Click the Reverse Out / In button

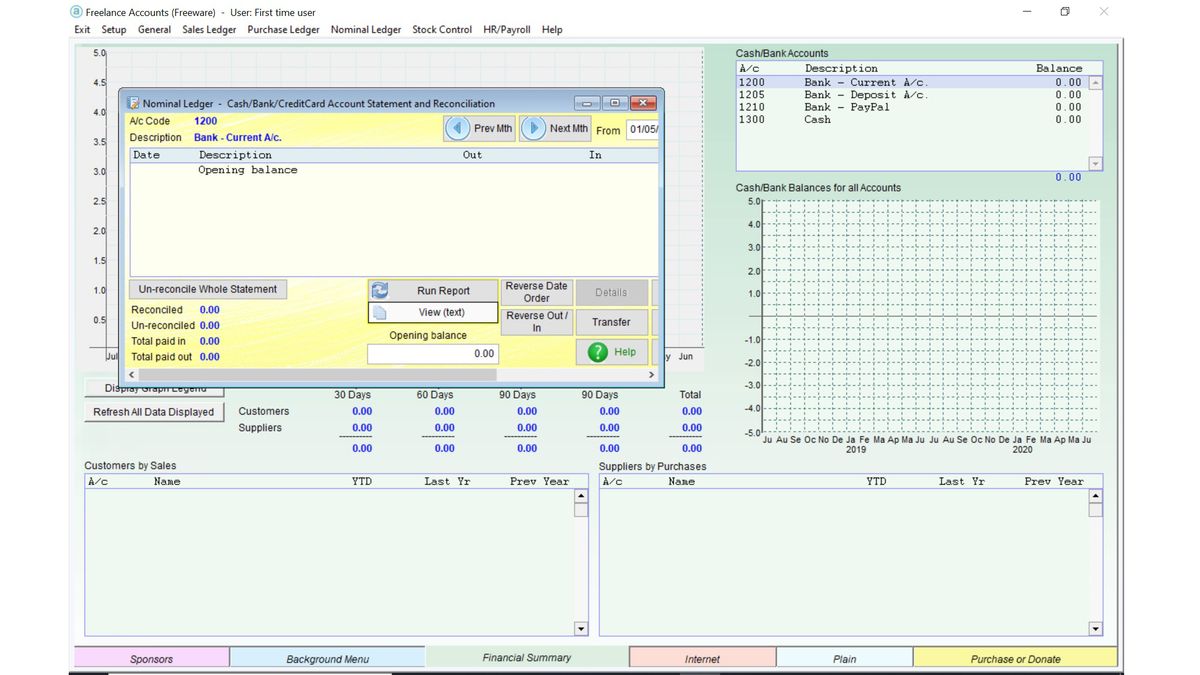click(x=537, y=322)
